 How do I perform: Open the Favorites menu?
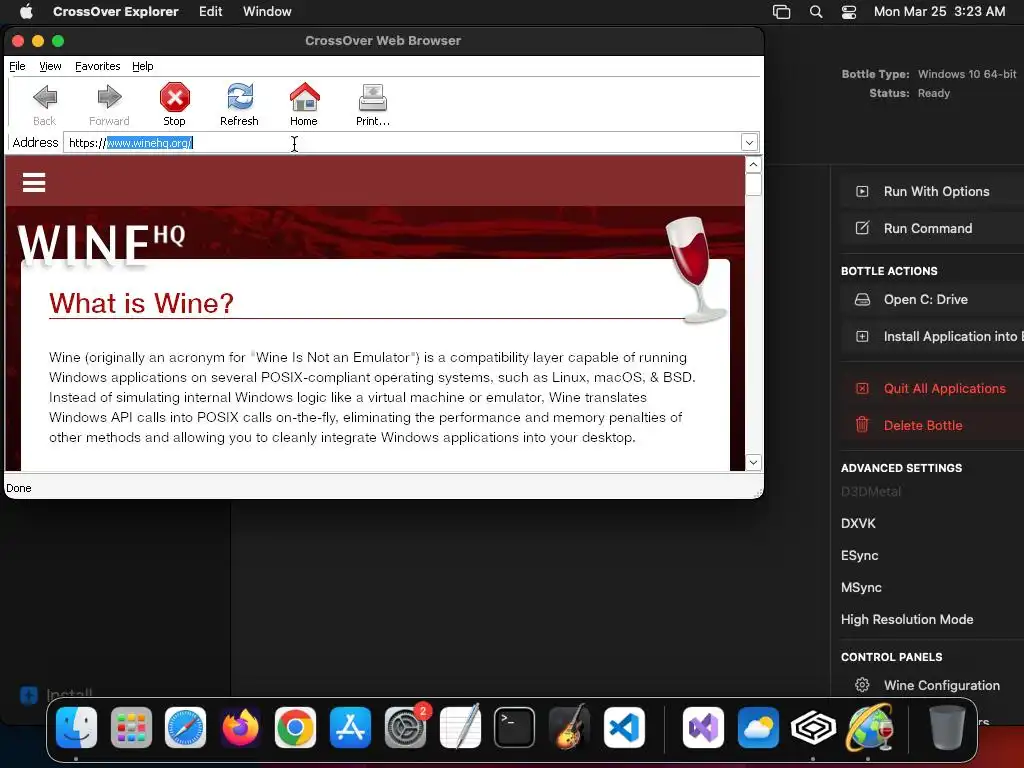coord(97,66)
